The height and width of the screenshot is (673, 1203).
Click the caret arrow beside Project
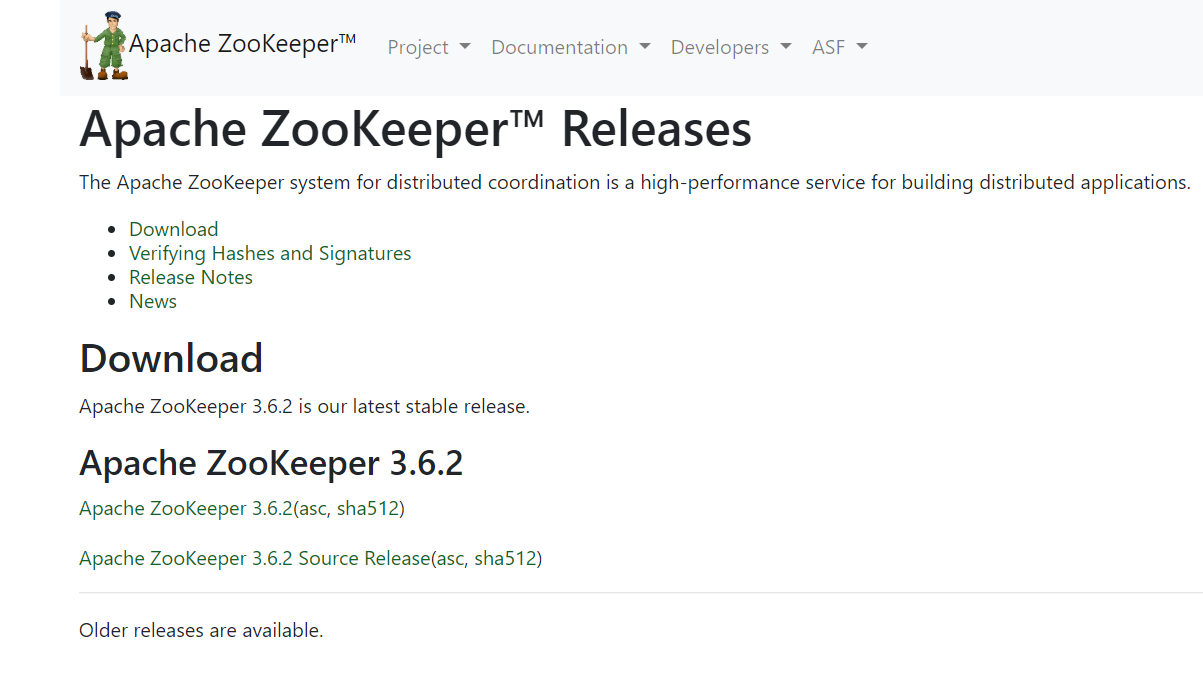click(464, 48)
